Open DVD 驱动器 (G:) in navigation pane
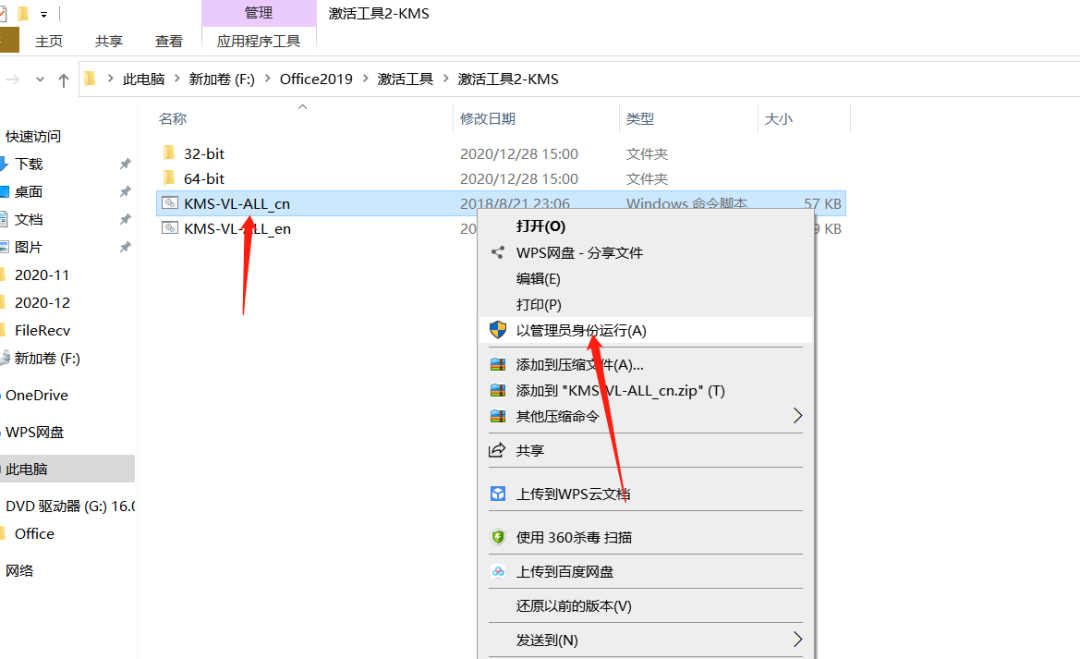Image resolution: width=1080 pixels, height=659 pixels. click(x=70, y=506)
